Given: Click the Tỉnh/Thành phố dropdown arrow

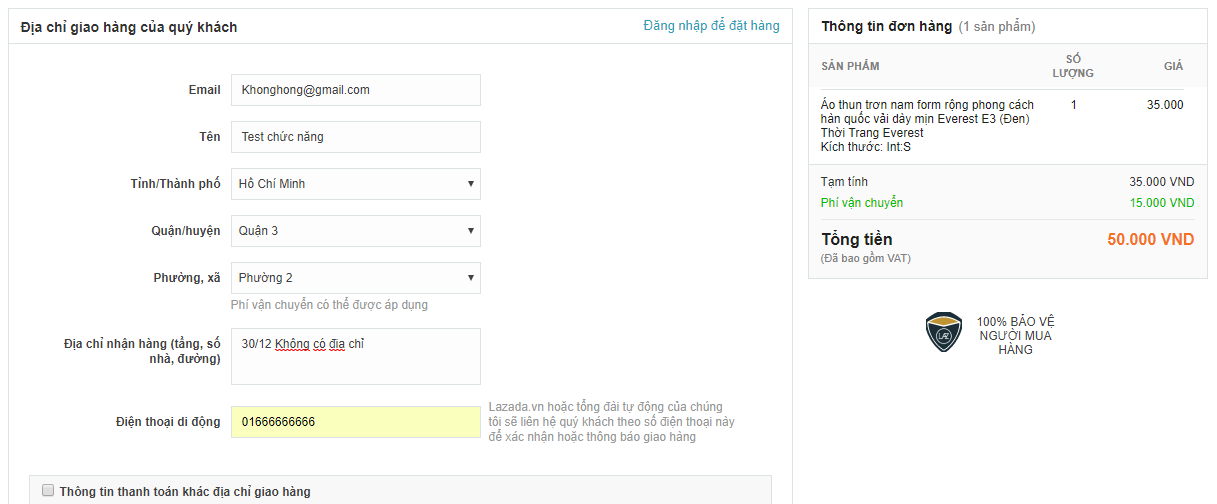Looking at the screenshot, I should tap(471, 184).
